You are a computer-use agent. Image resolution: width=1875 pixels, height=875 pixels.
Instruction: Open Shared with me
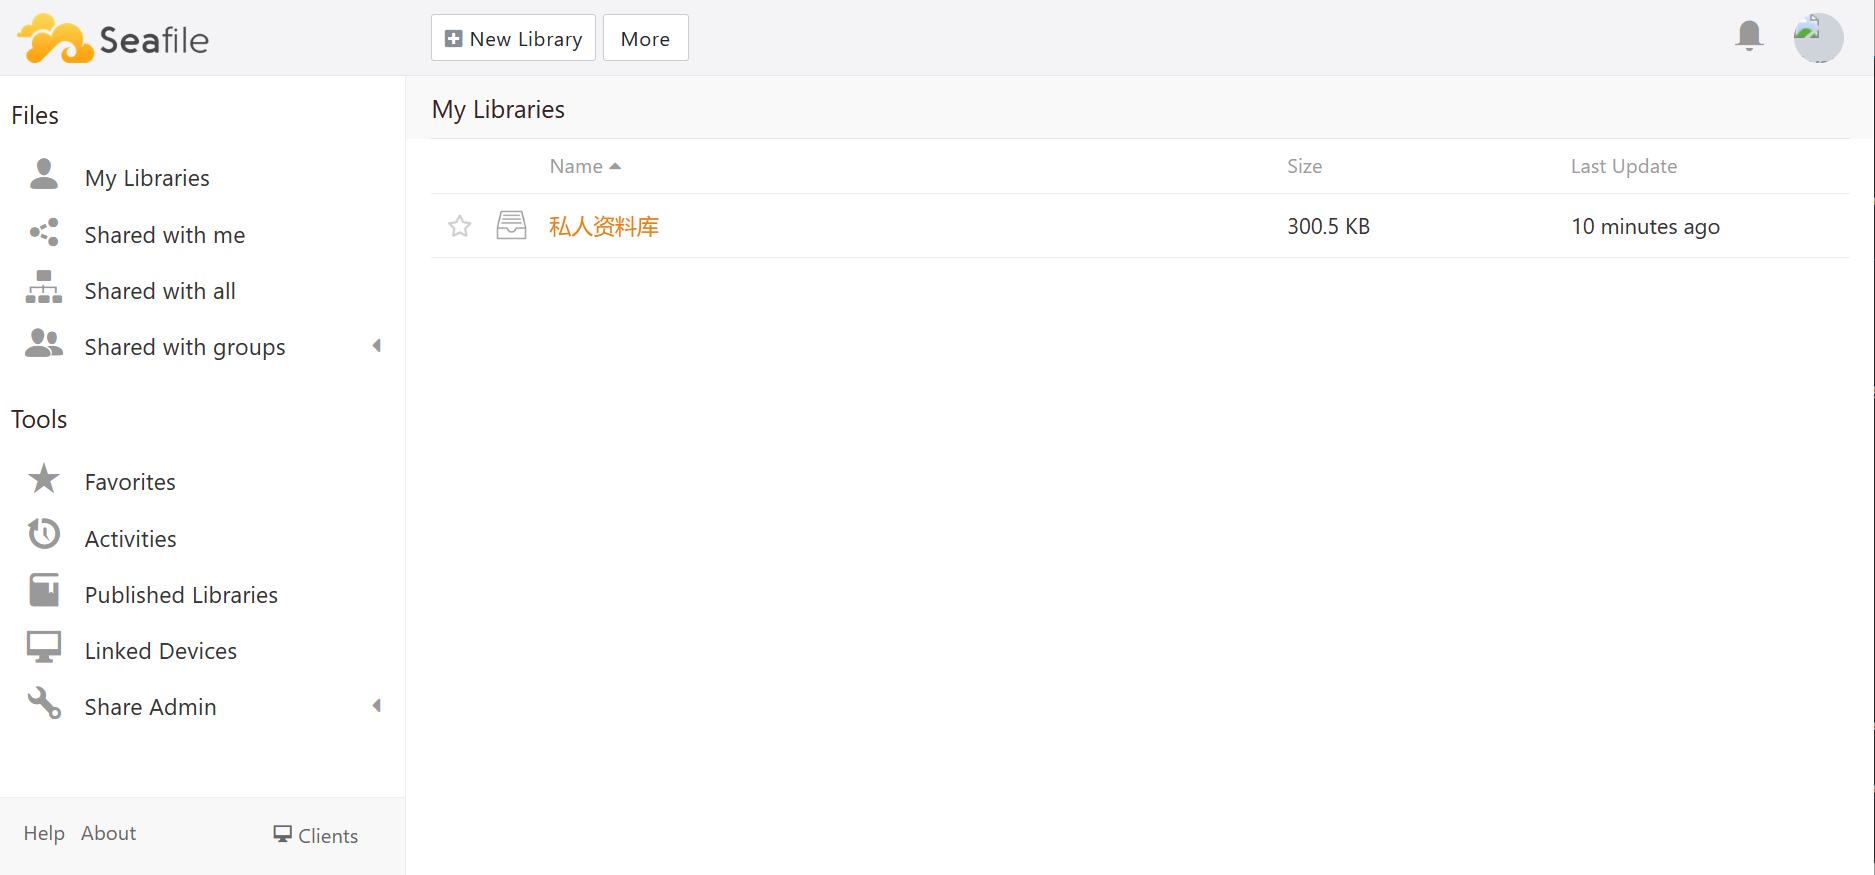(165, 235)
